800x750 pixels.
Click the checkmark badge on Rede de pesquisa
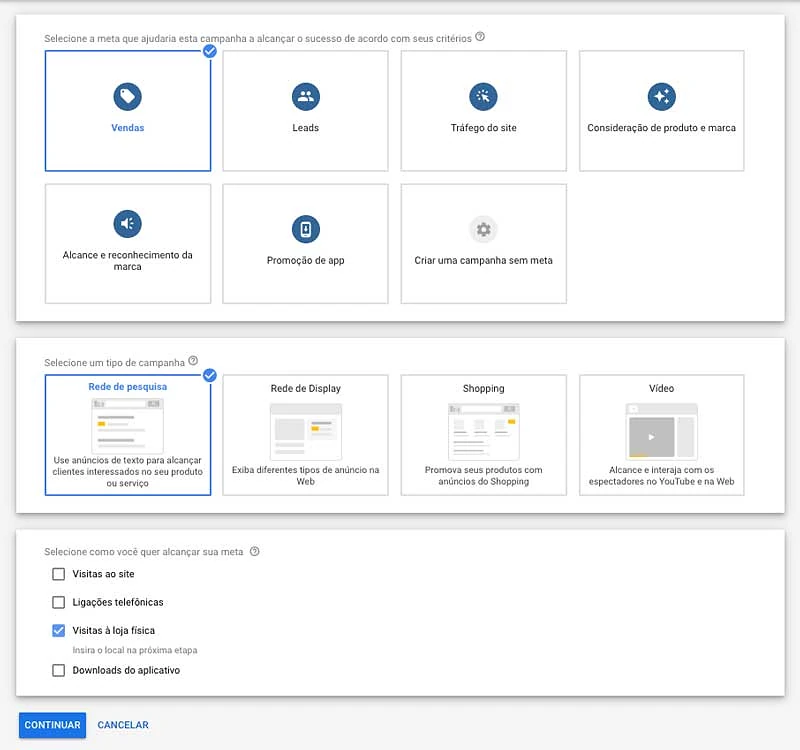tap(210, 376)
